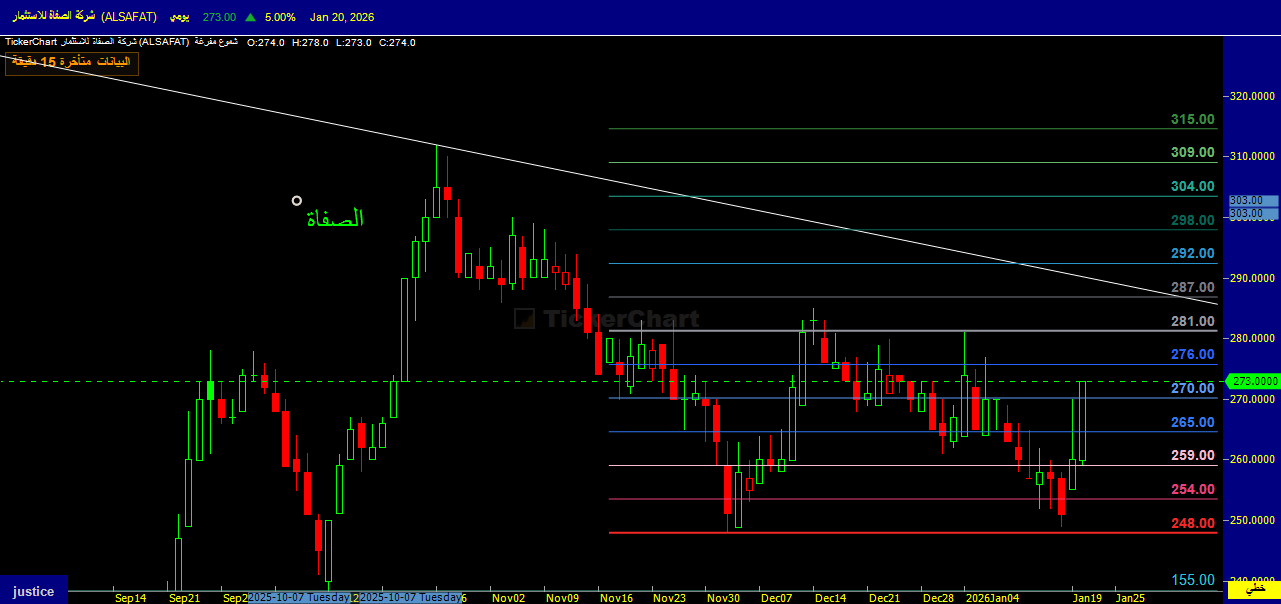Viewport: 1281px width, 604px height.
Task: Select the blue 276.00 level label
Action: pos(1192,354)
